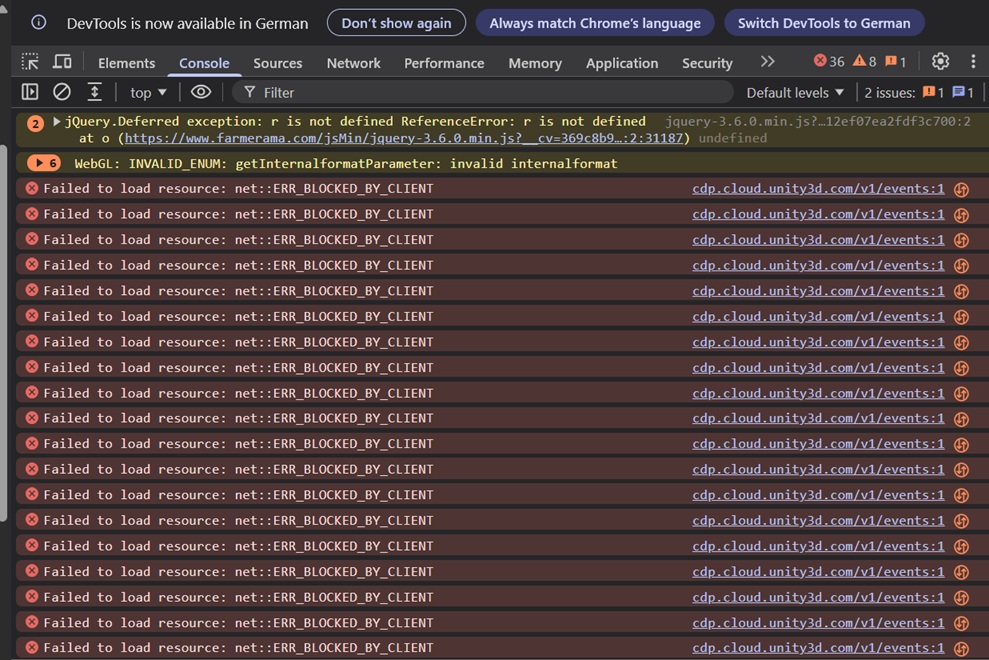This screenshot has height=660, width=989.
Task: Focus the console Filter input field
Action: coord(483,93)
